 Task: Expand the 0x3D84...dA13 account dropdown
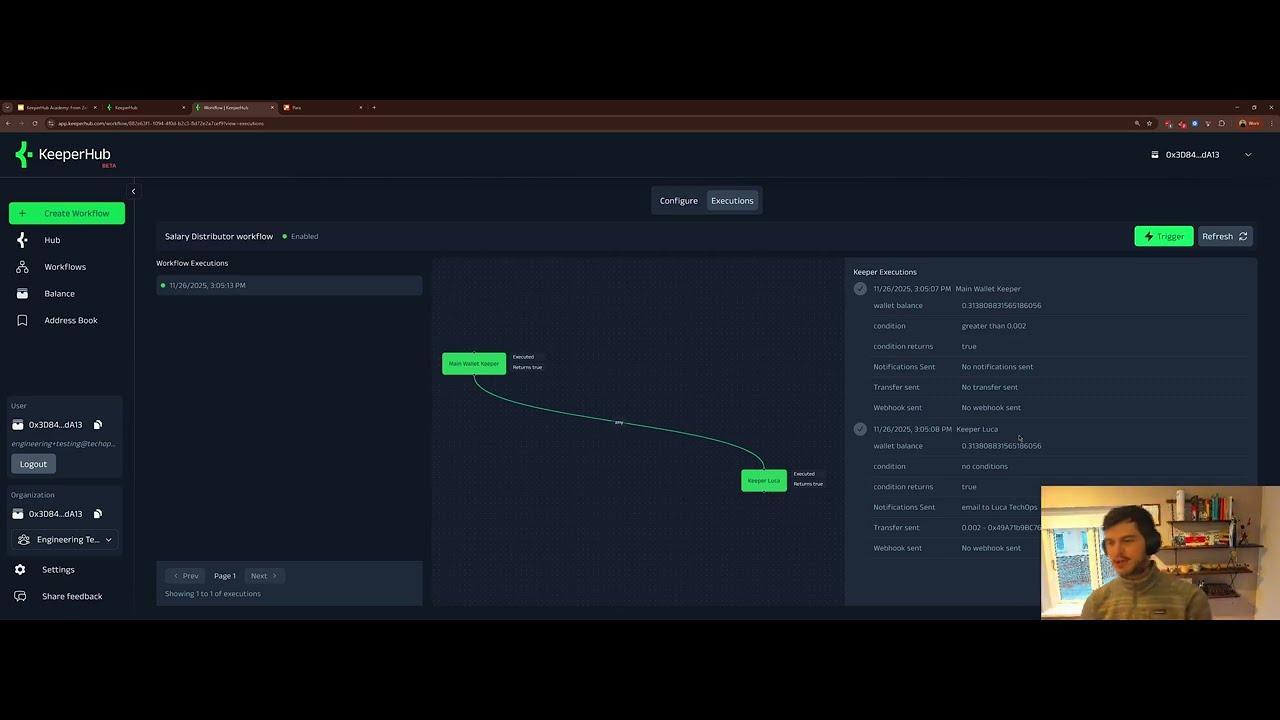(1202, 155)
